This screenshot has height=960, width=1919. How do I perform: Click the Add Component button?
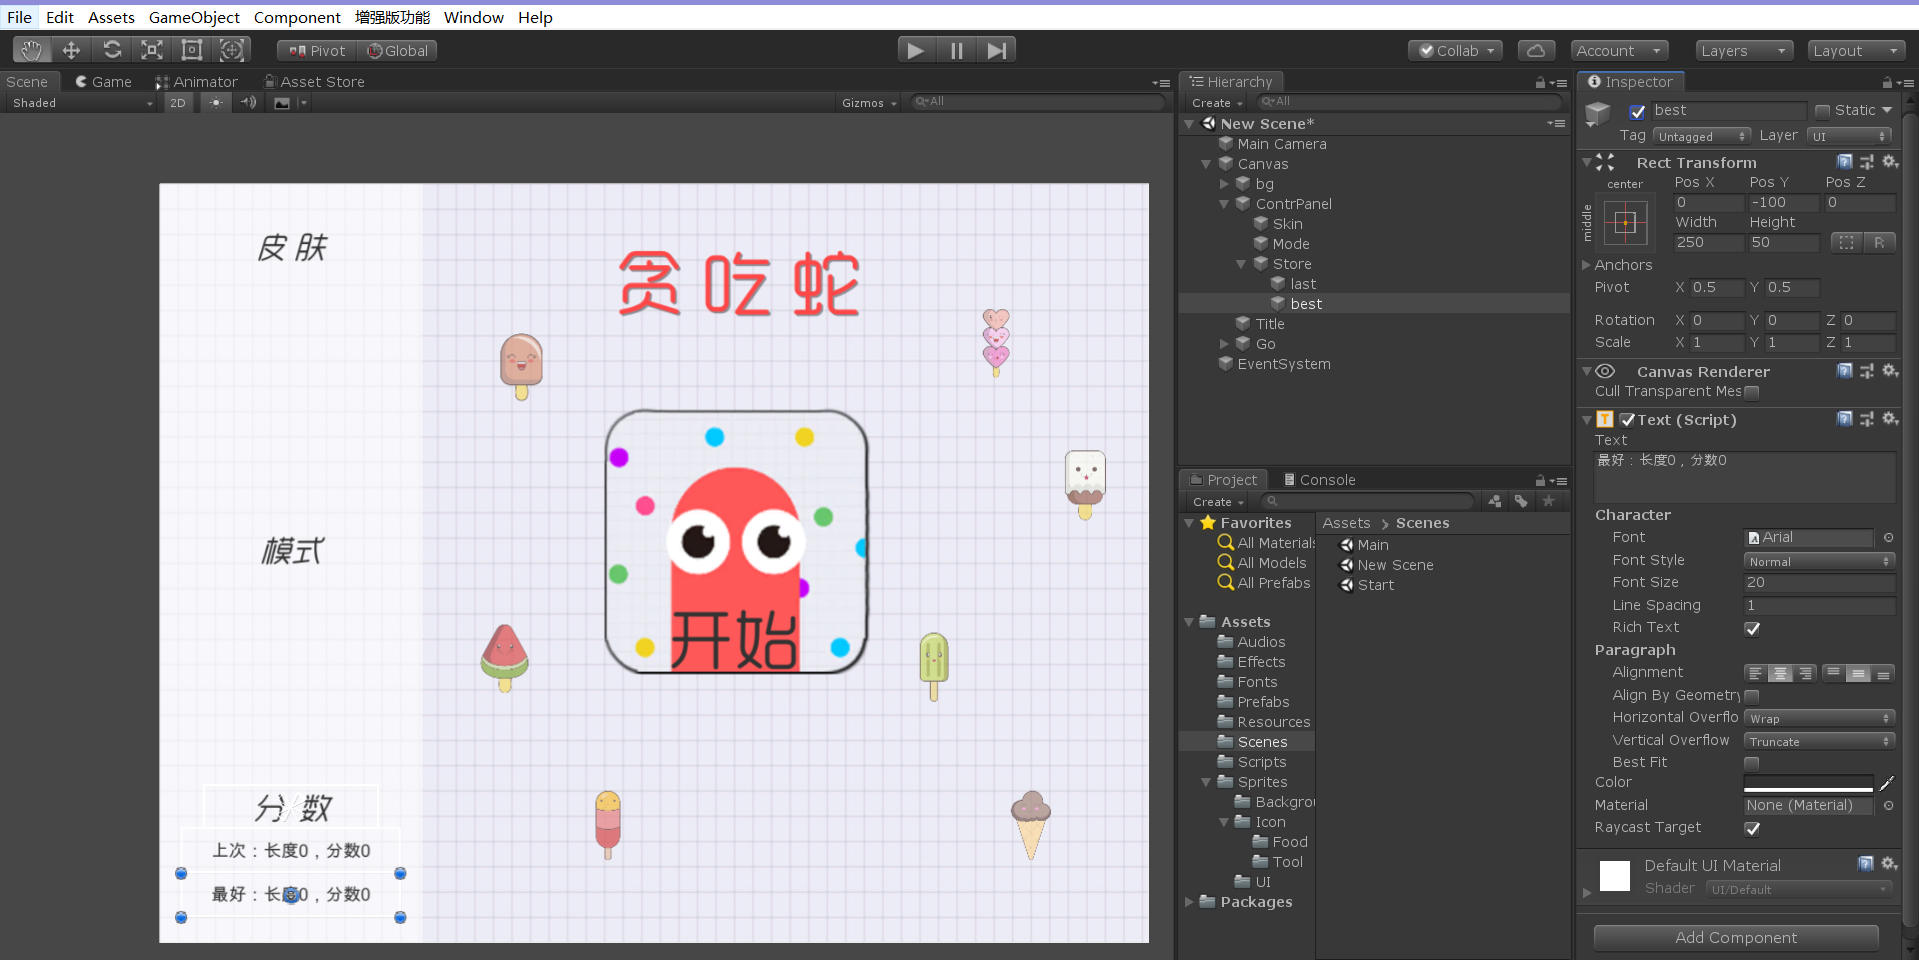[1736, 937]
